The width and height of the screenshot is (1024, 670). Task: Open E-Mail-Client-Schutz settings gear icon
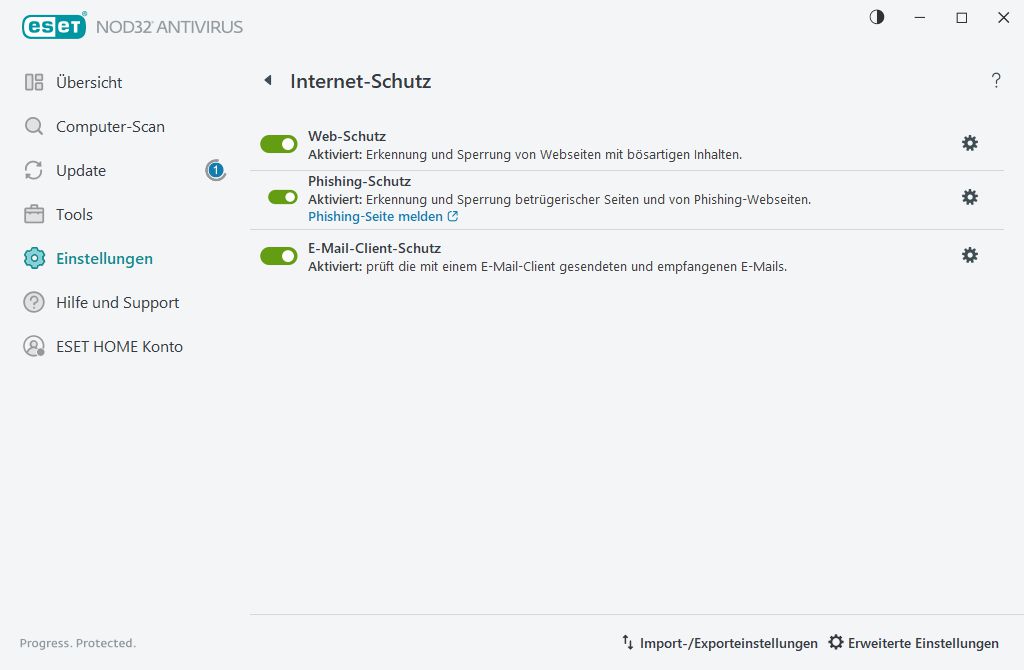tap(969, 255)
